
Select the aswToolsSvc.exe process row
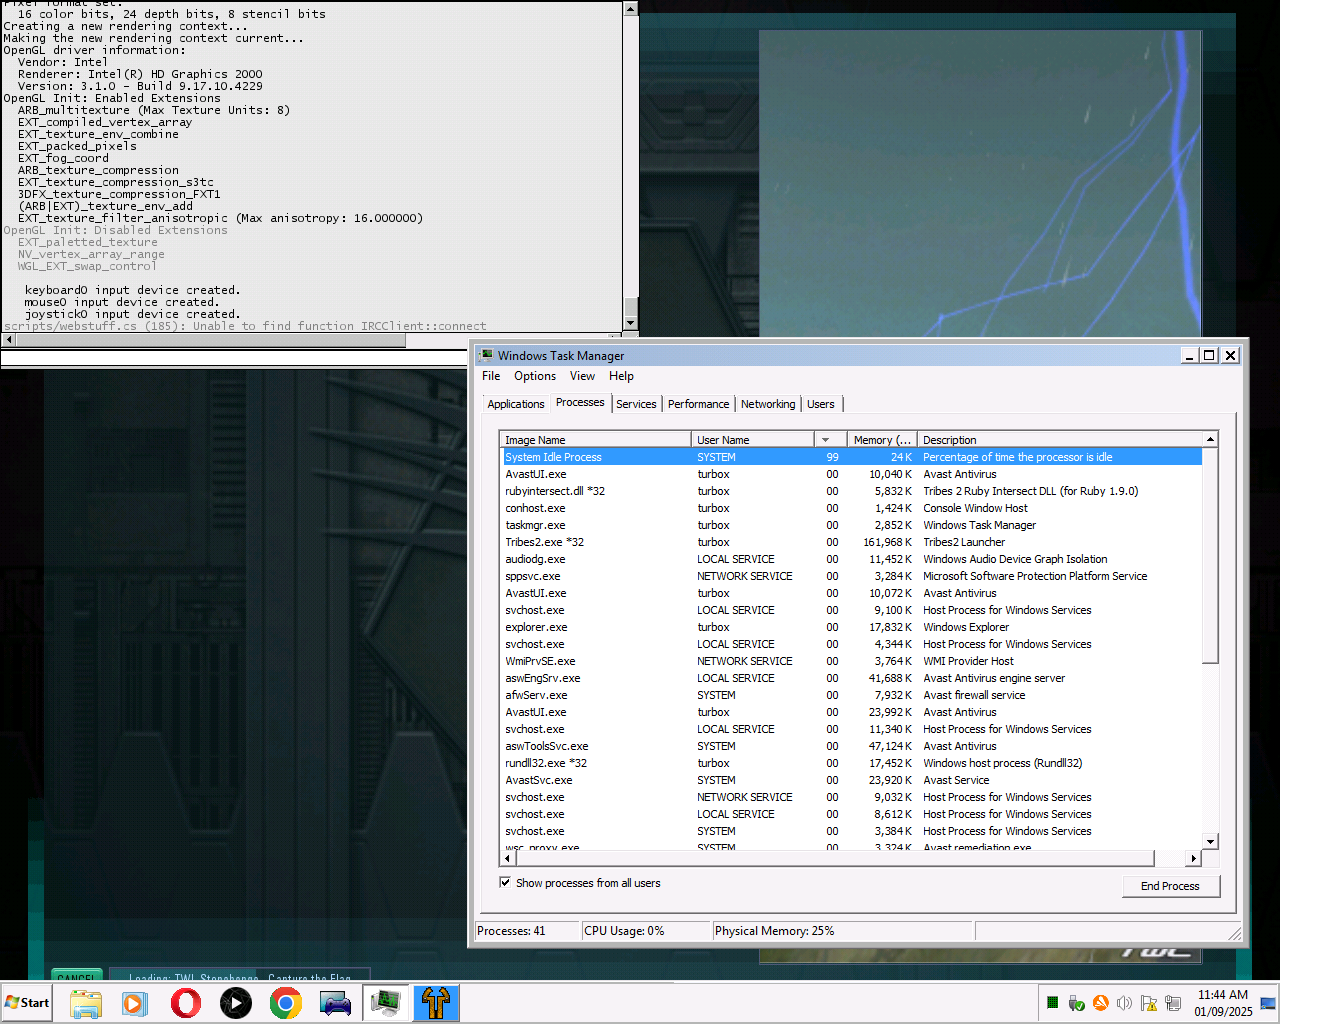point(851,746)
